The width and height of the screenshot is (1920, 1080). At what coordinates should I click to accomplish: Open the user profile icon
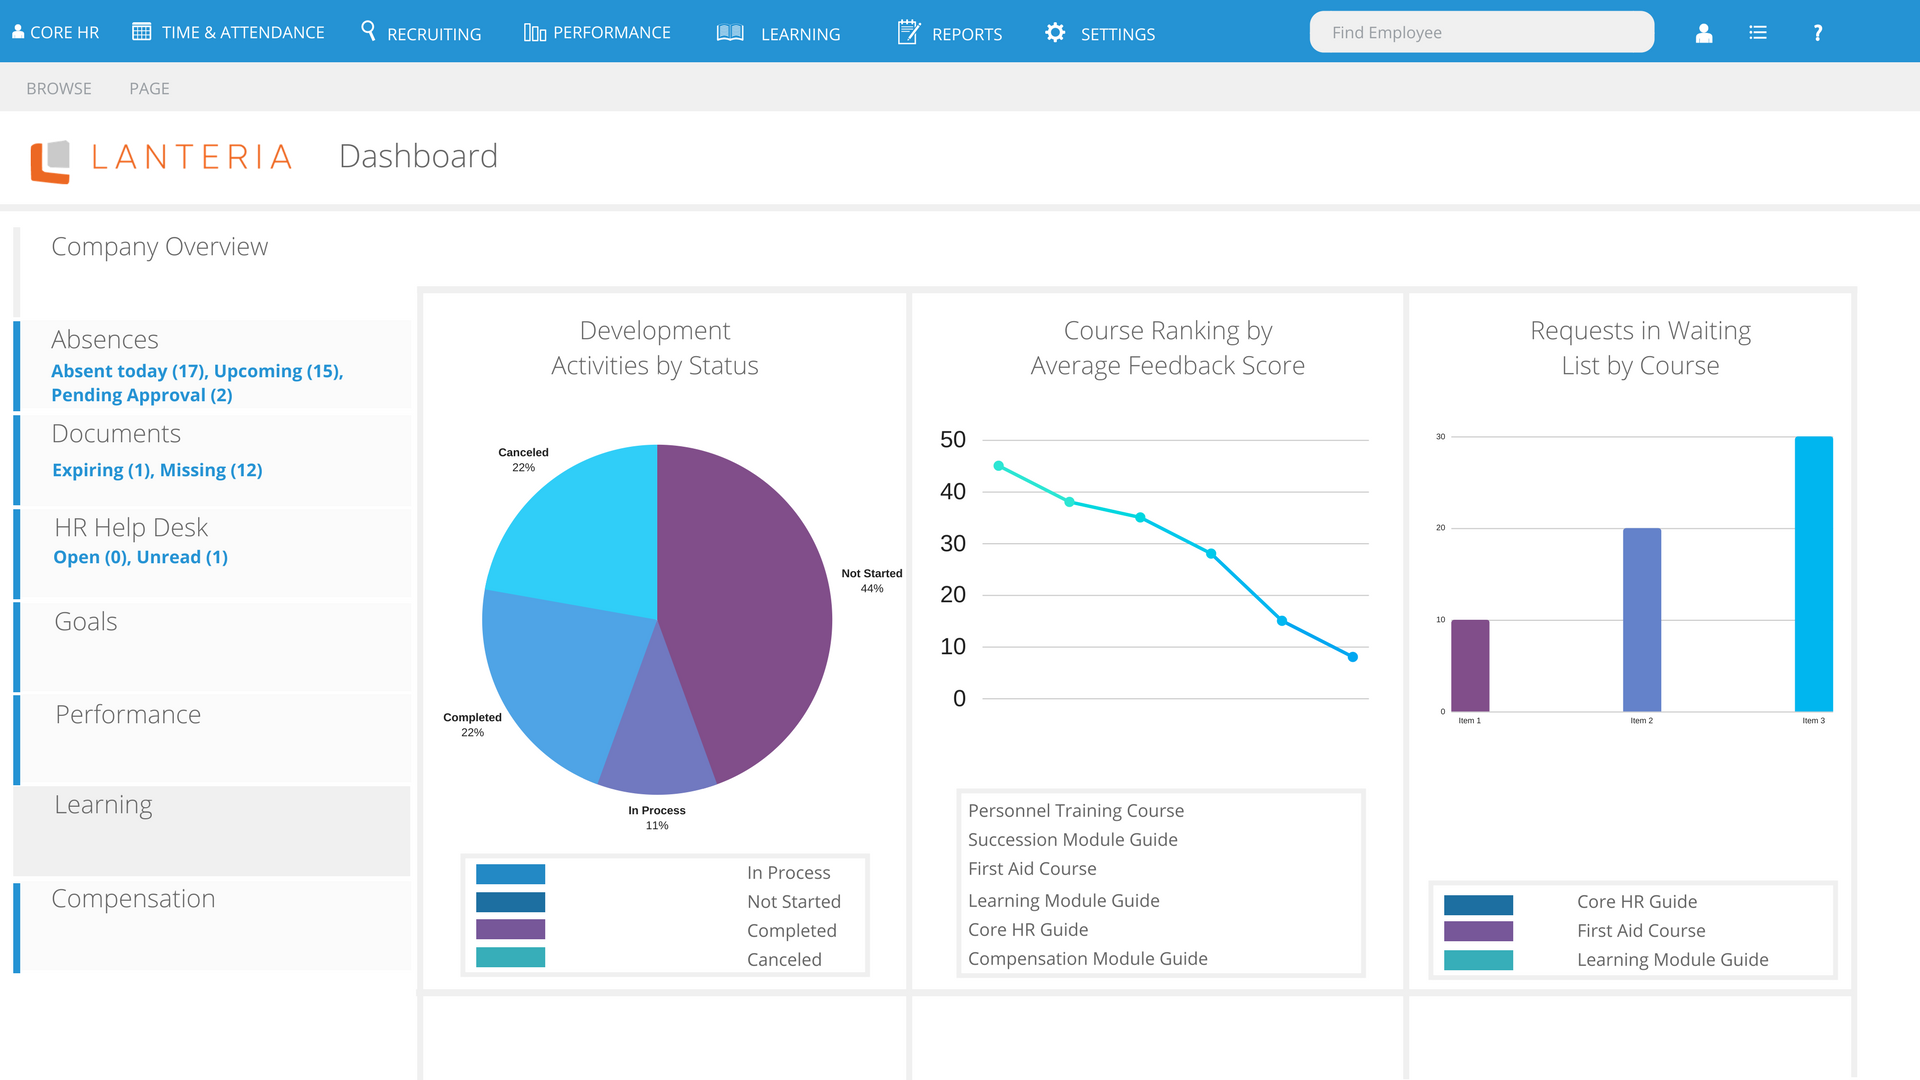[1704, 33]
